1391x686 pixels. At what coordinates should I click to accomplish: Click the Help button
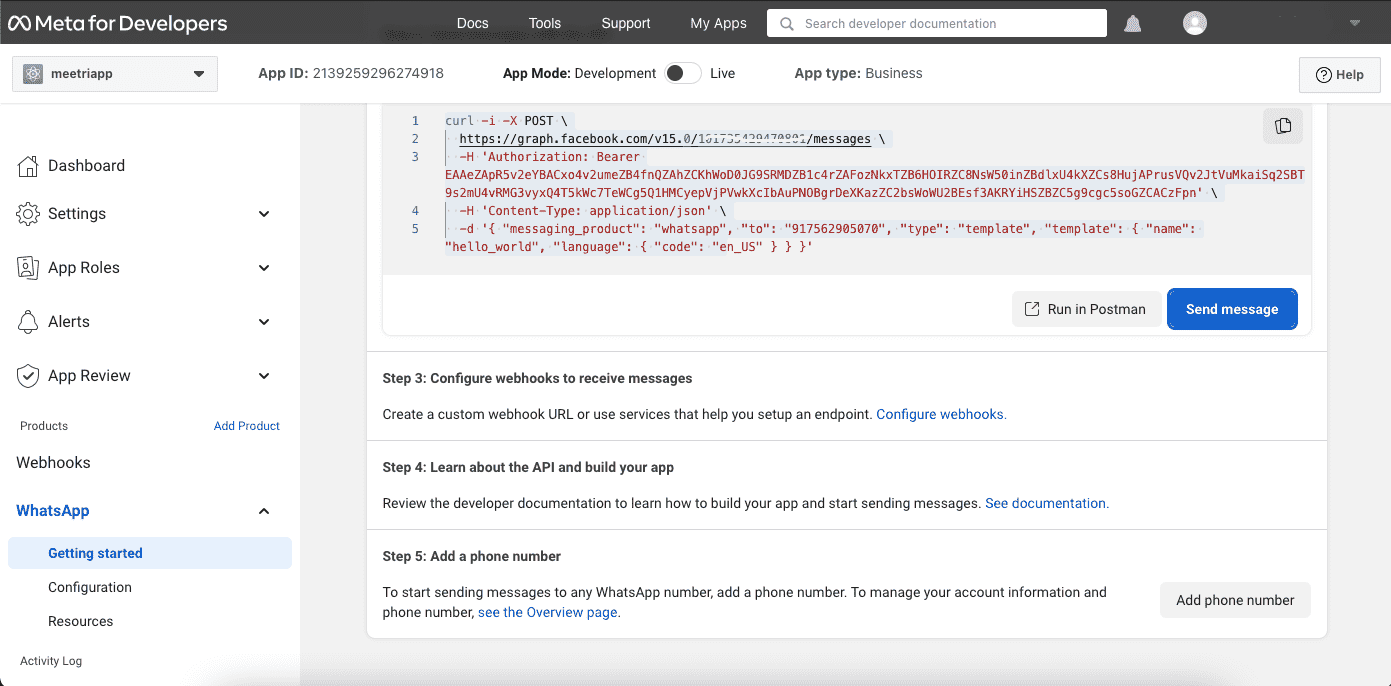1340,75
